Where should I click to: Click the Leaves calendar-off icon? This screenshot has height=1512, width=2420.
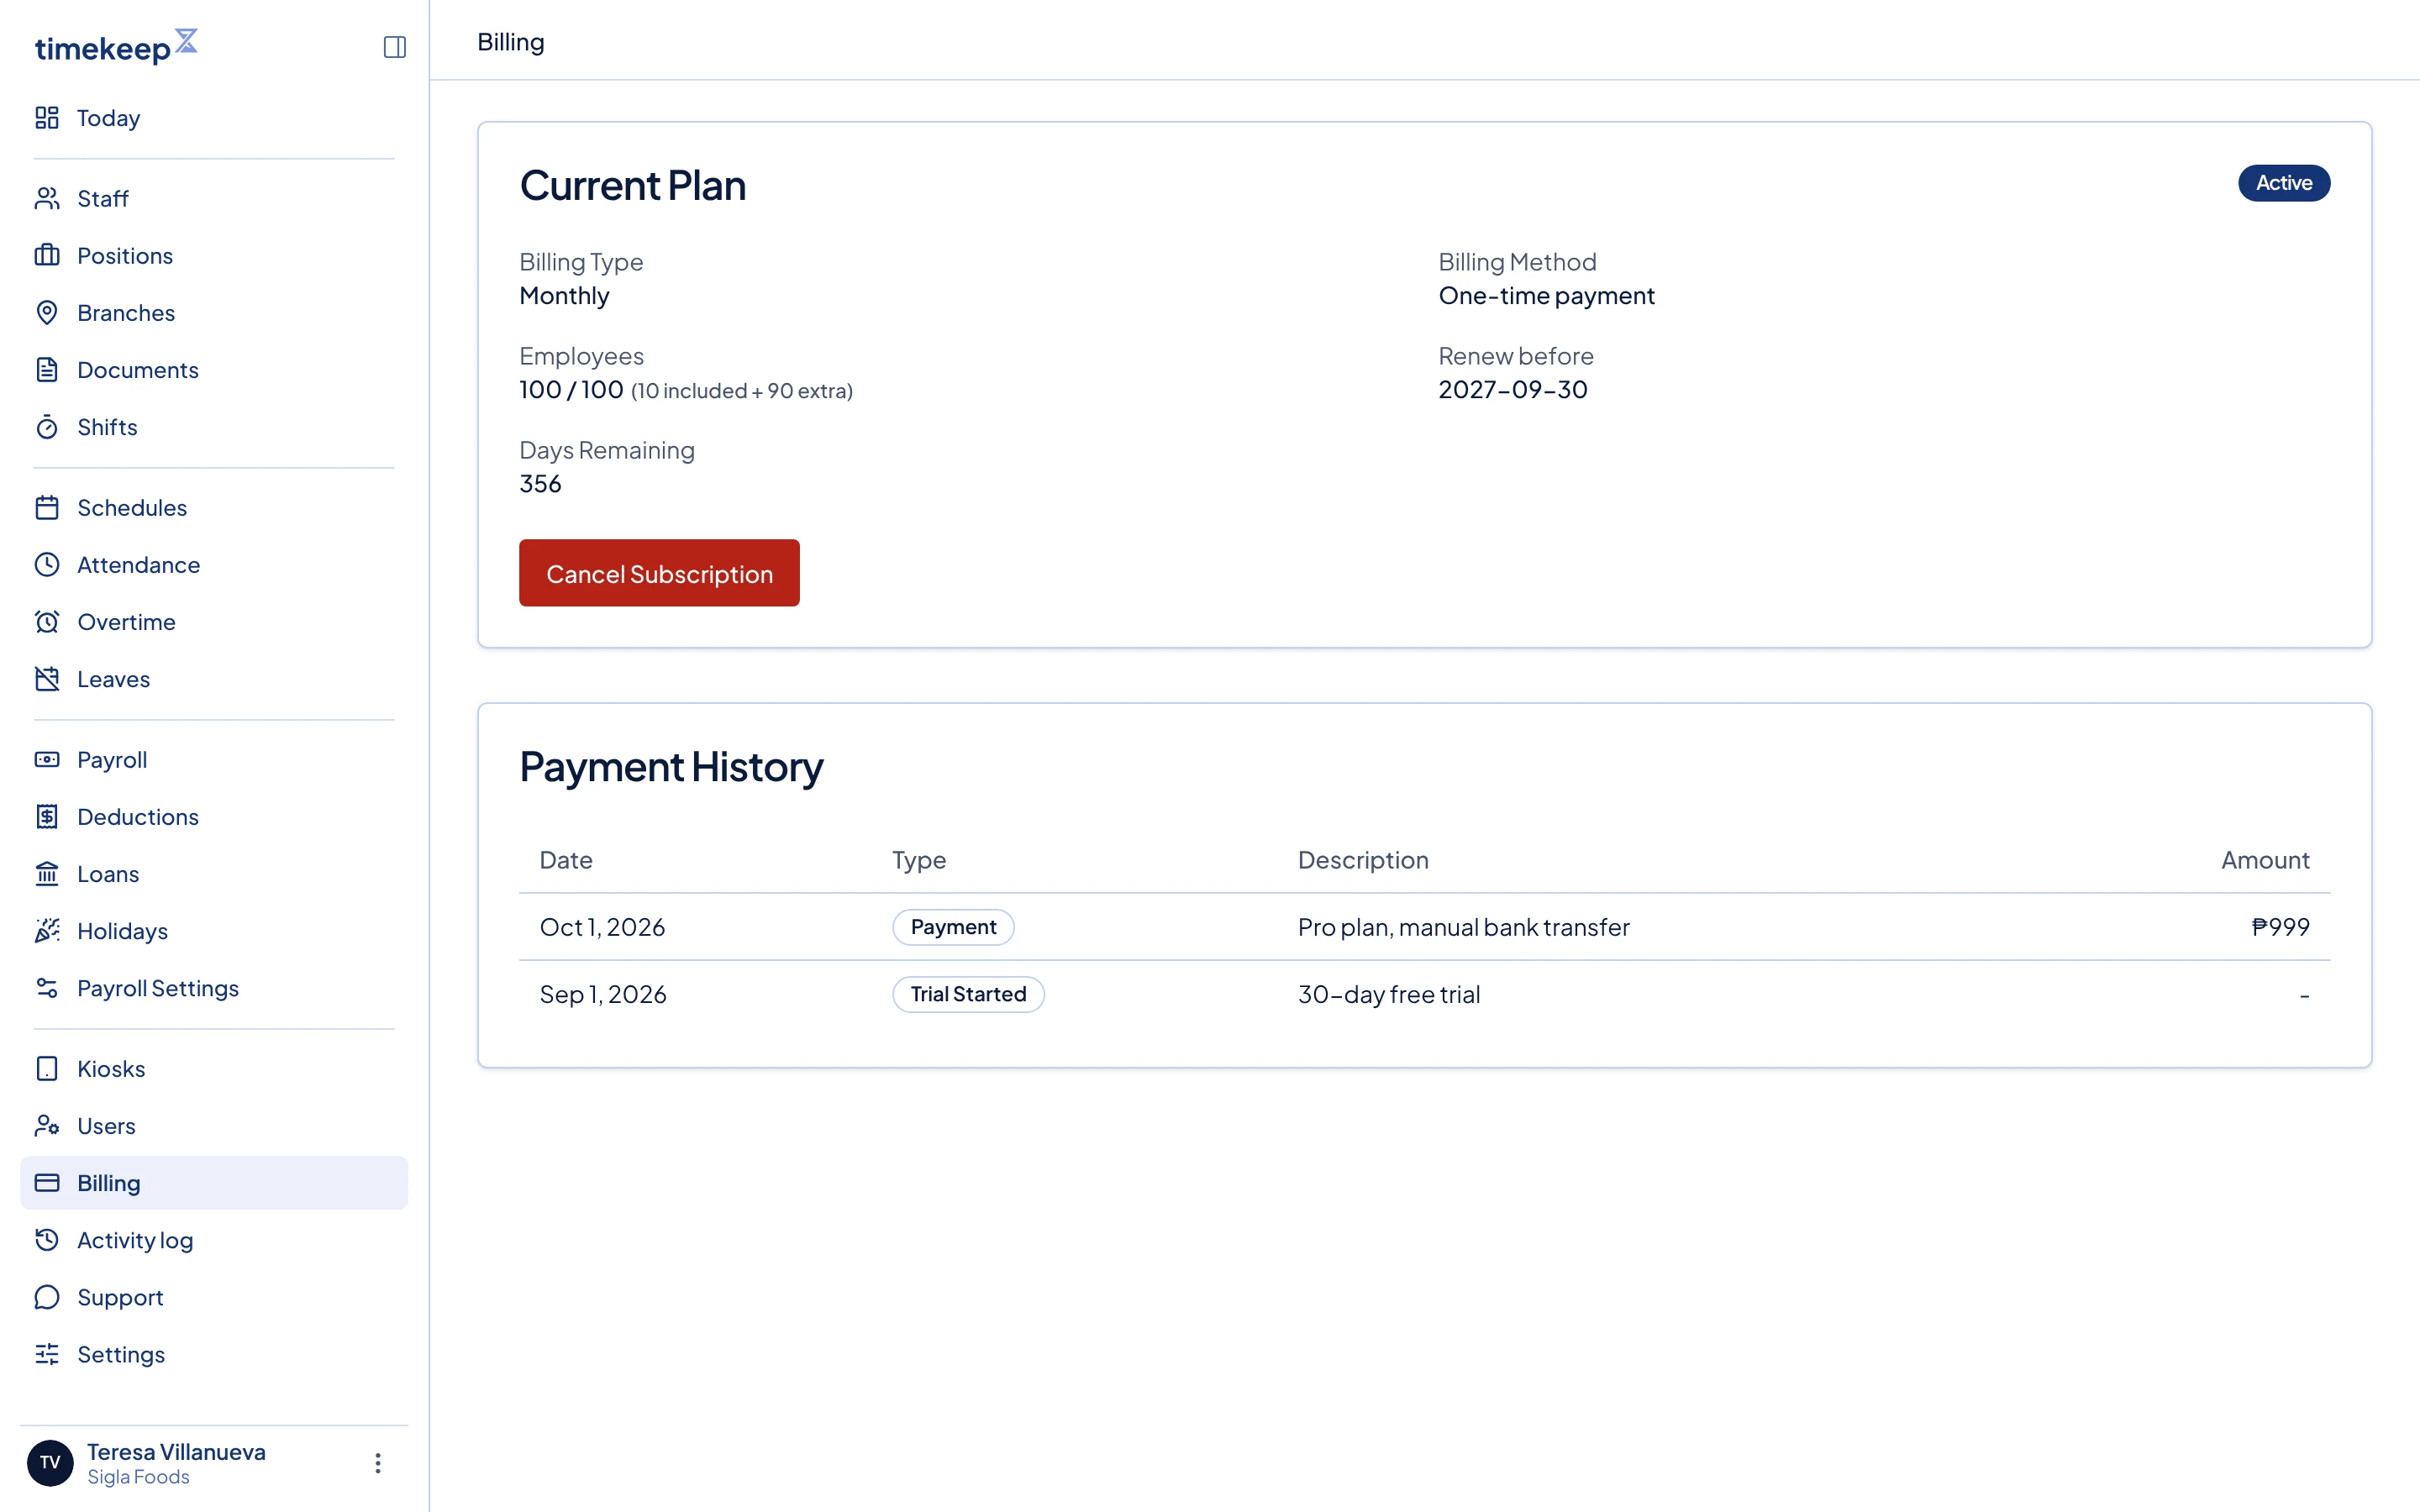47,679
